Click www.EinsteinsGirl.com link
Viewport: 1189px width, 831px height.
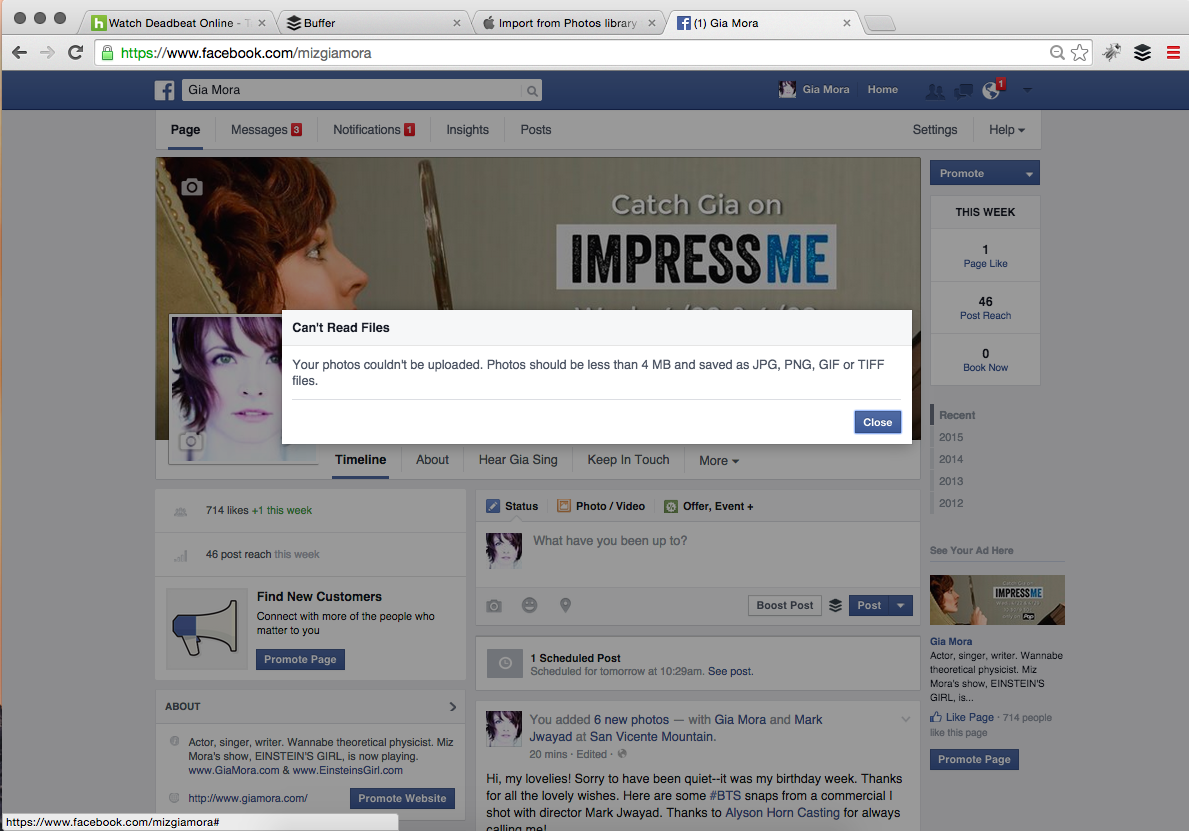tap(347, 770)
